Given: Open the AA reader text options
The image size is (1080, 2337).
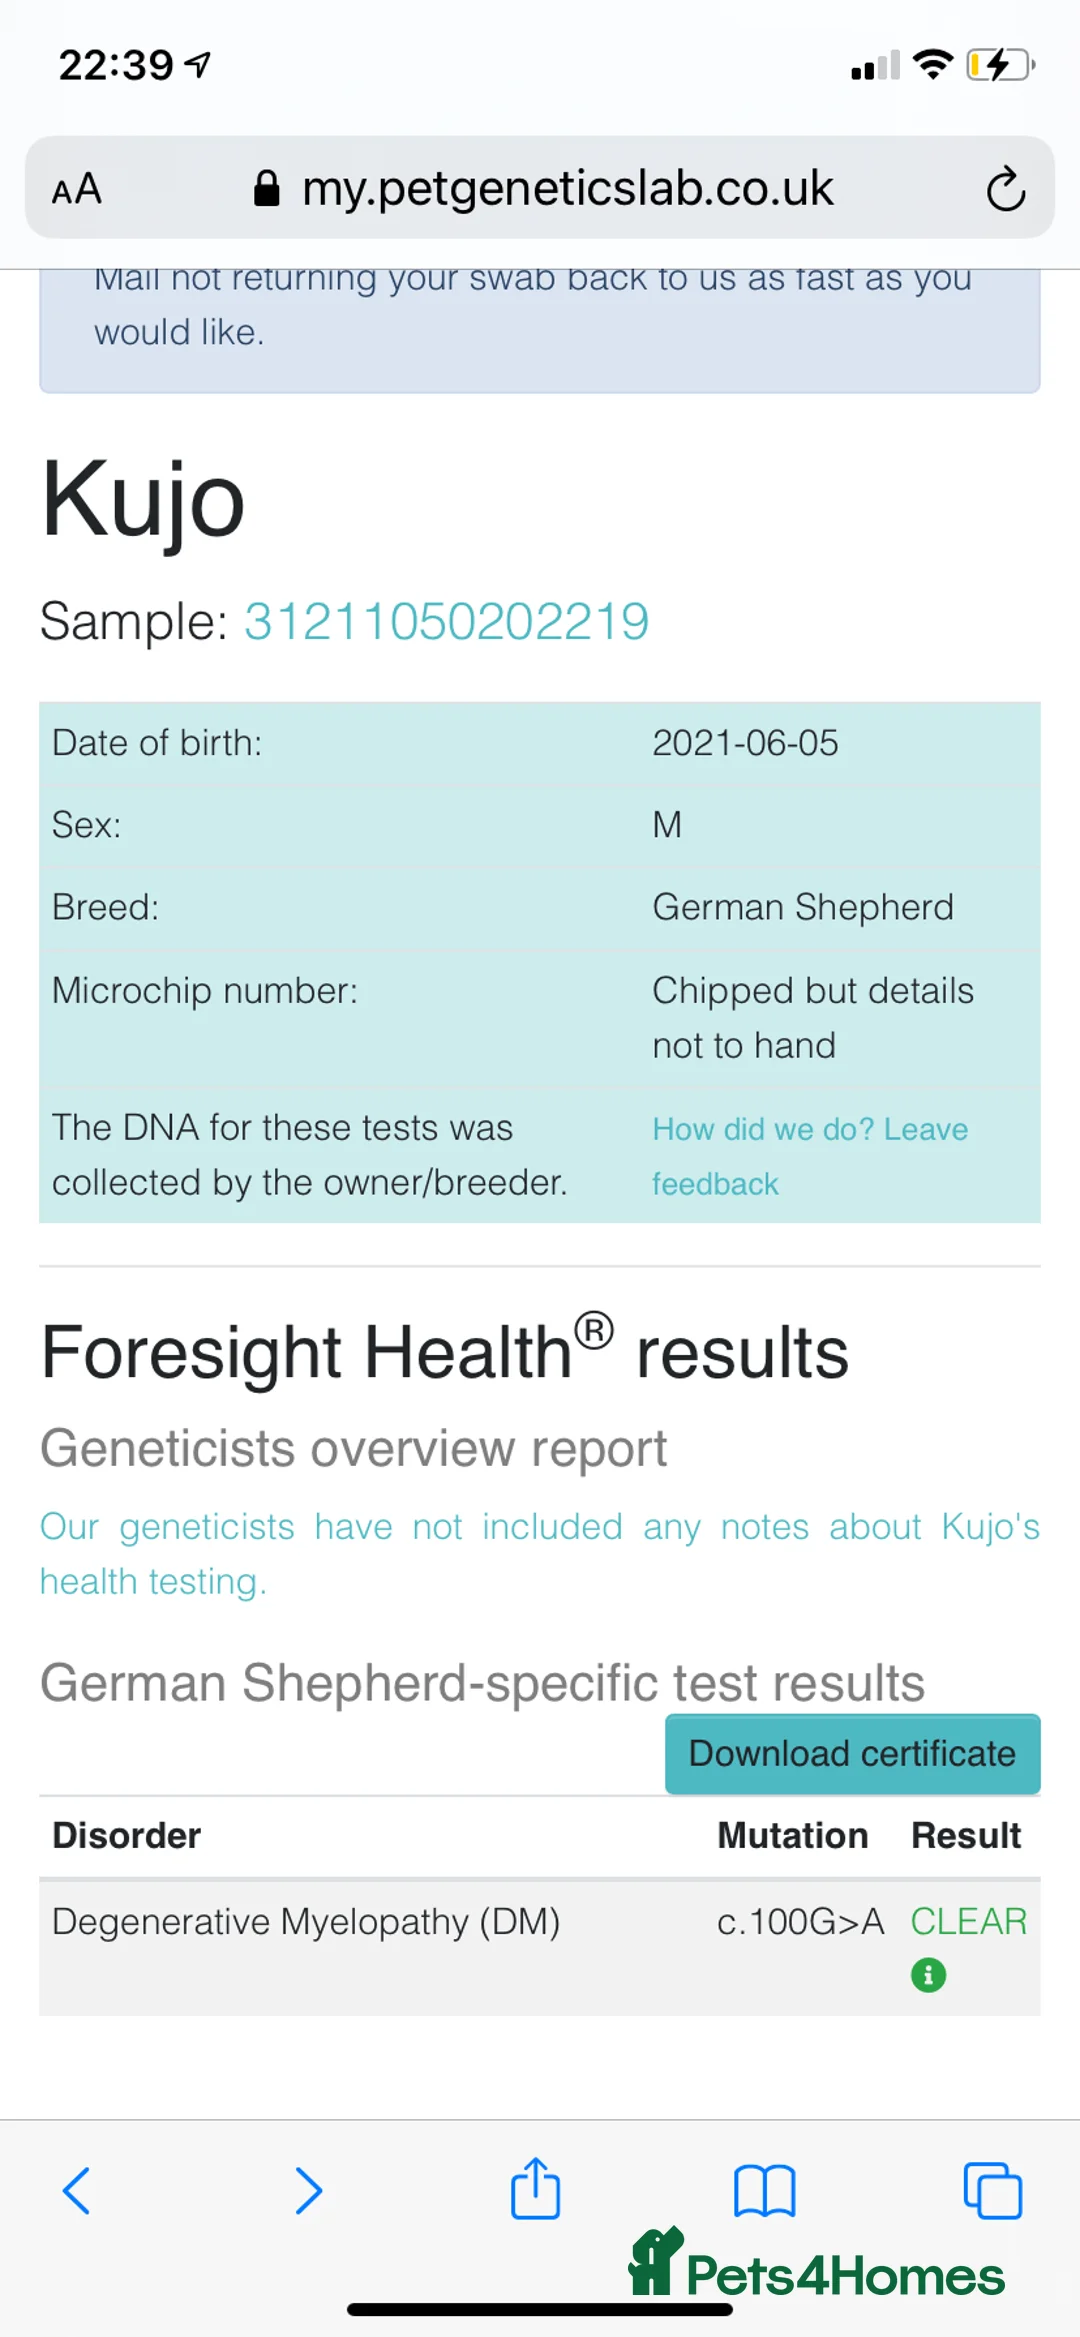Looking at the screenshot, I should (x=77, y=188).
